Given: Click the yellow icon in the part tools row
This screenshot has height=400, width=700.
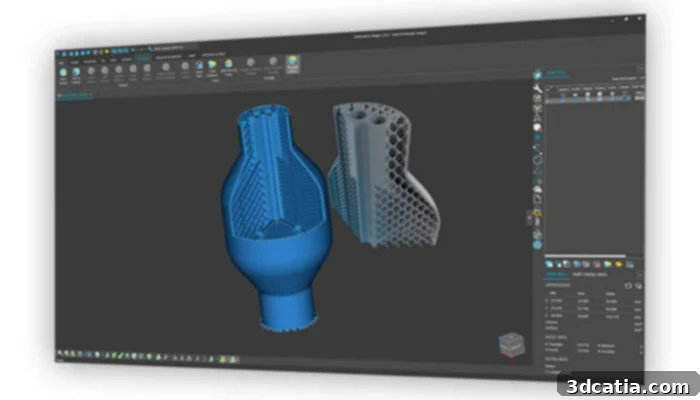Looking at the screenshot, I should pos(618,265).
